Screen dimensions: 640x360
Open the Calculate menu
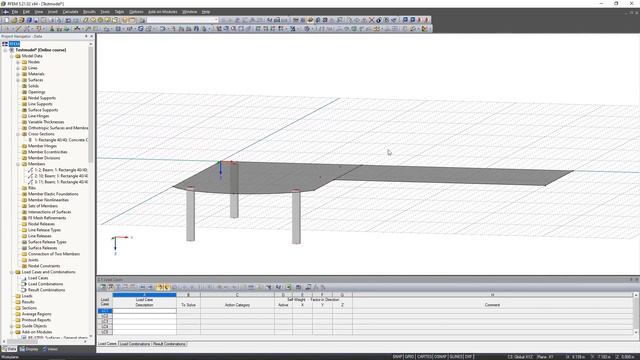click(70, 12)
